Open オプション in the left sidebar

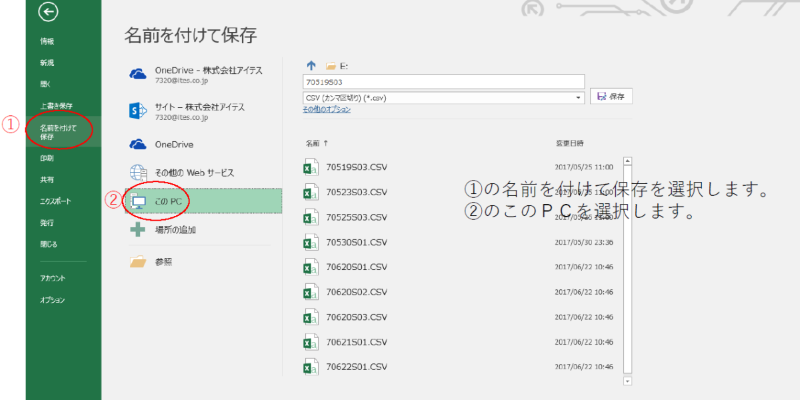coord(53,300)
